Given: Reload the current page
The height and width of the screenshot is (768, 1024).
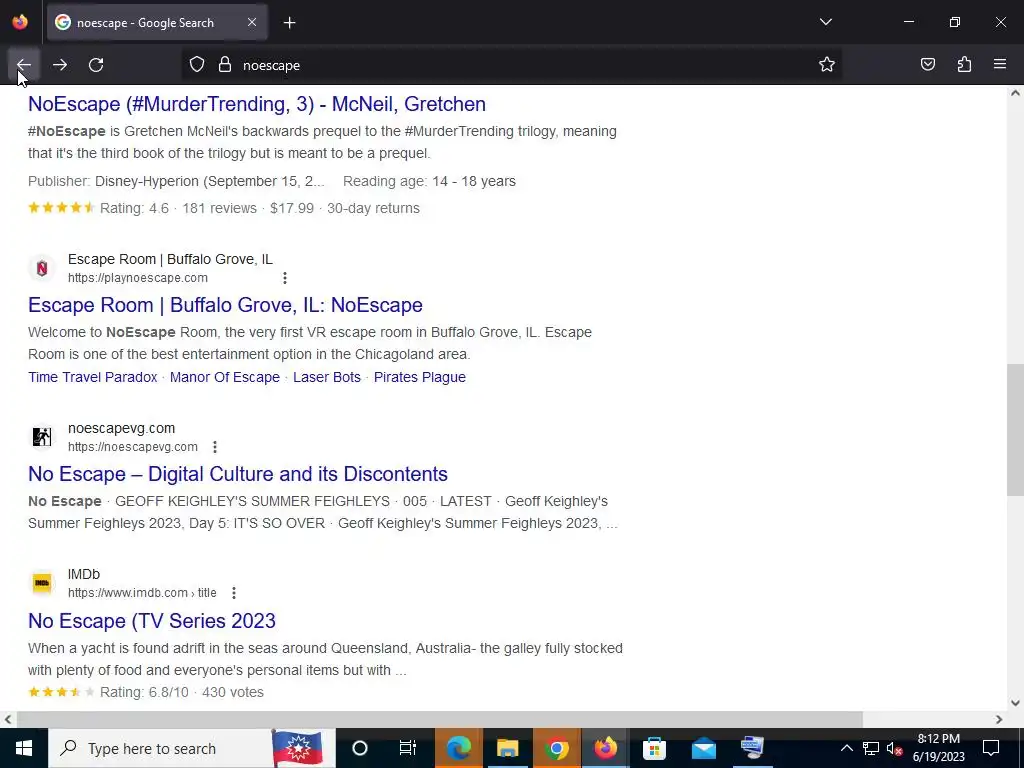Looking at the screenshot, I should (96, 65).
